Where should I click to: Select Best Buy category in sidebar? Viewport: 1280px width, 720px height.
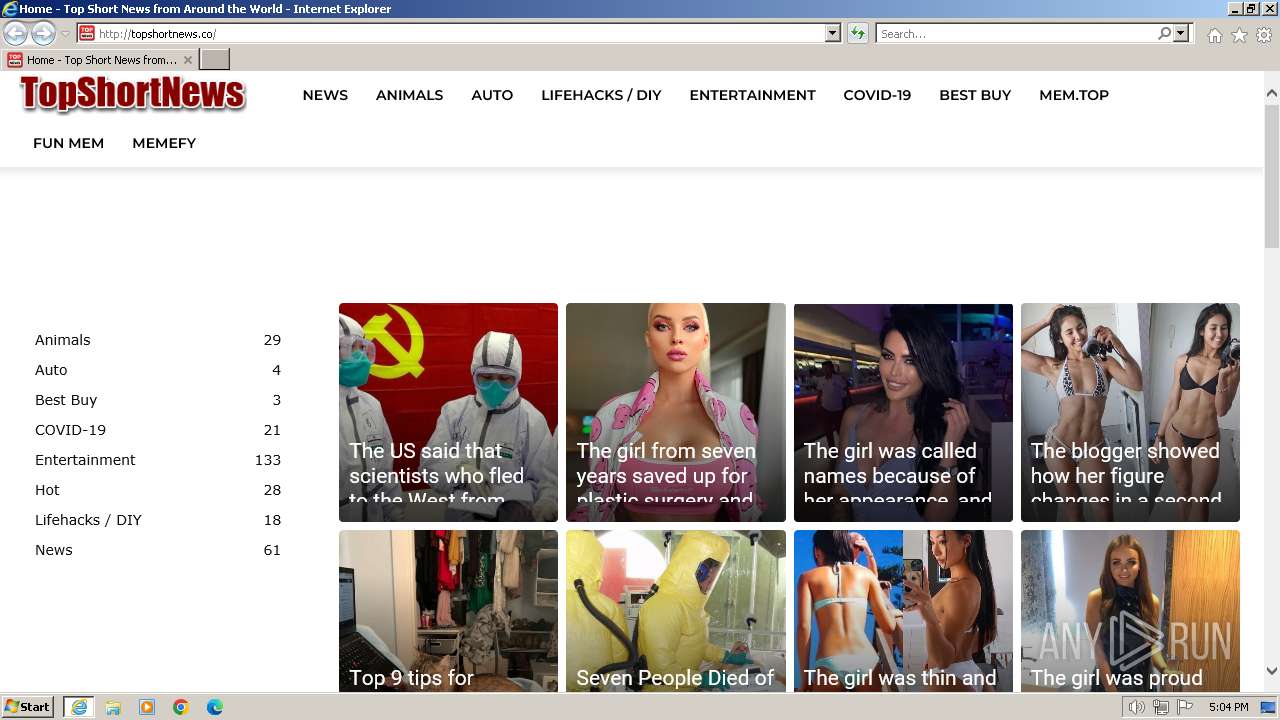tap(66, 400)
